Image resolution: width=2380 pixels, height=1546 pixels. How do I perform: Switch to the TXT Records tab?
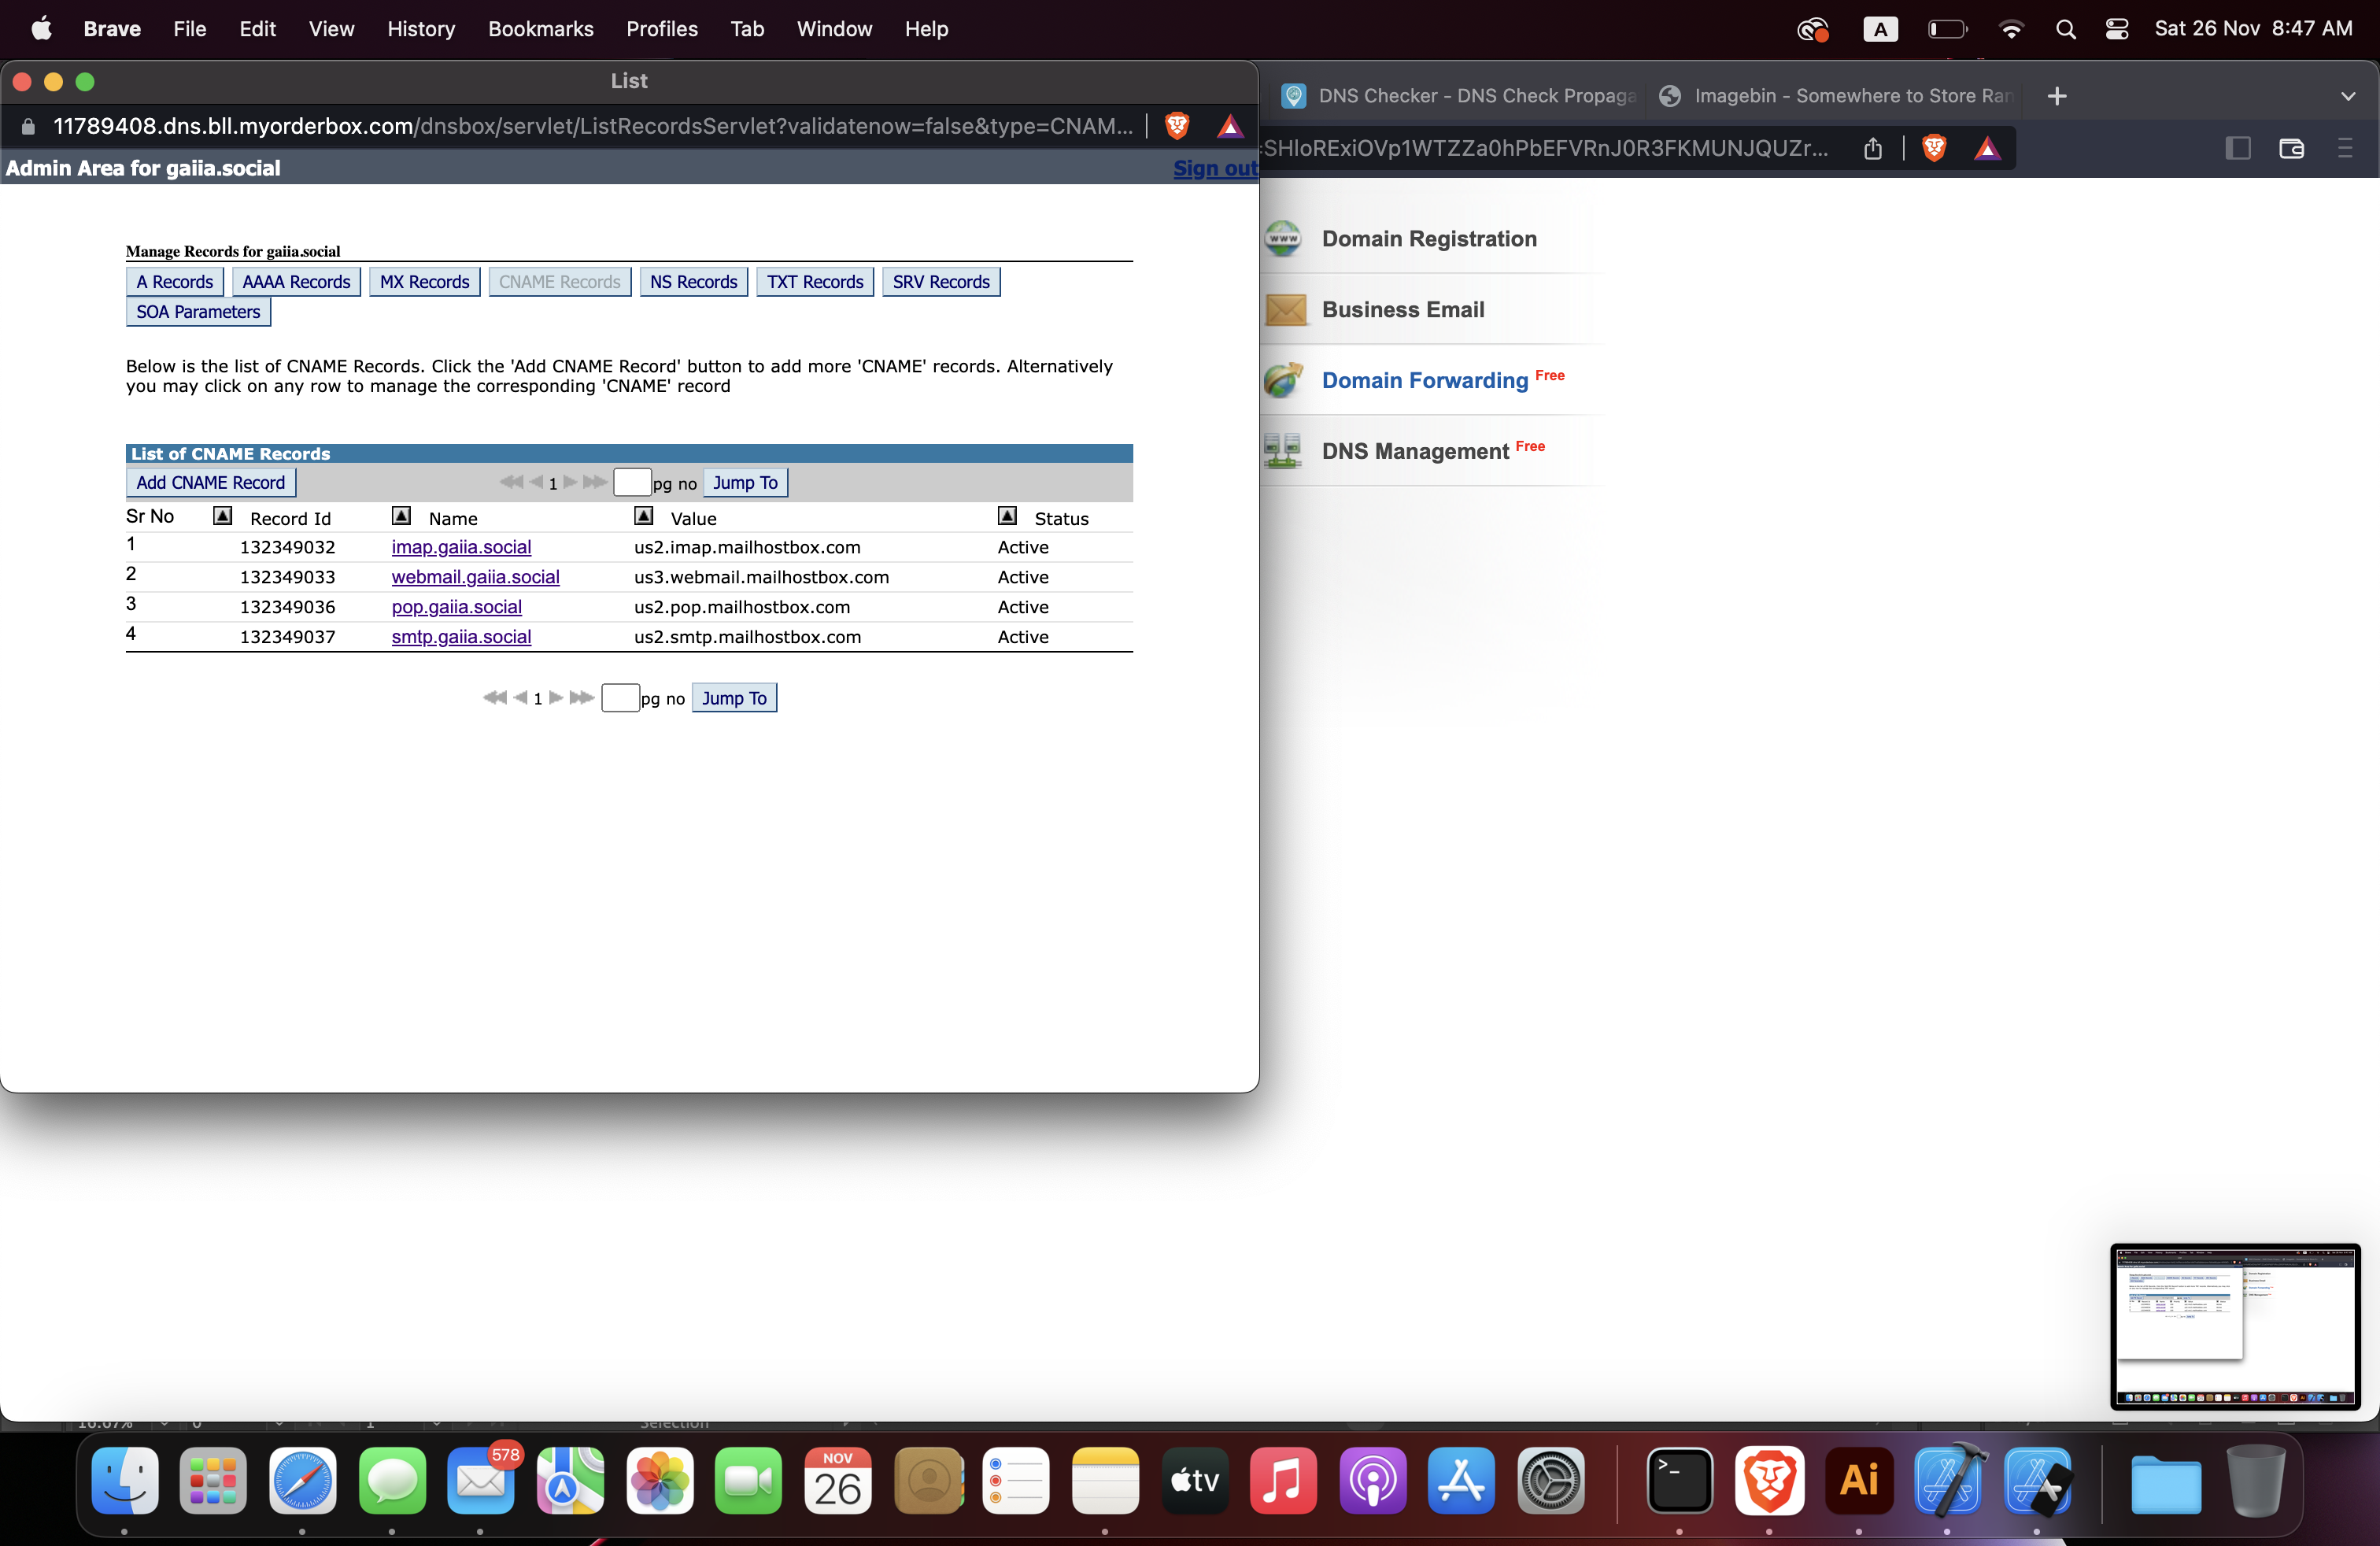pyautogui.click(x=815, y=282)
